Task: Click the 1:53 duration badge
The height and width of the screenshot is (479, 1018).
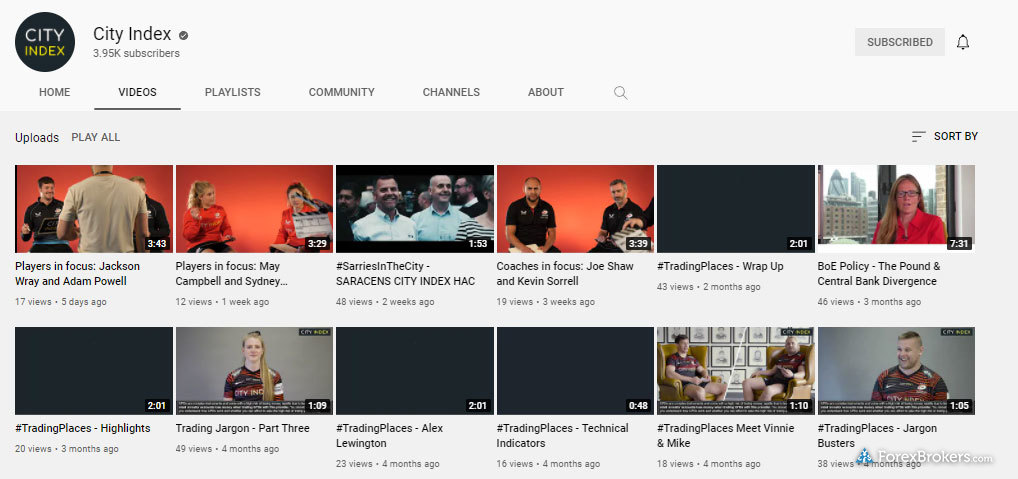Action: point(478,244)
